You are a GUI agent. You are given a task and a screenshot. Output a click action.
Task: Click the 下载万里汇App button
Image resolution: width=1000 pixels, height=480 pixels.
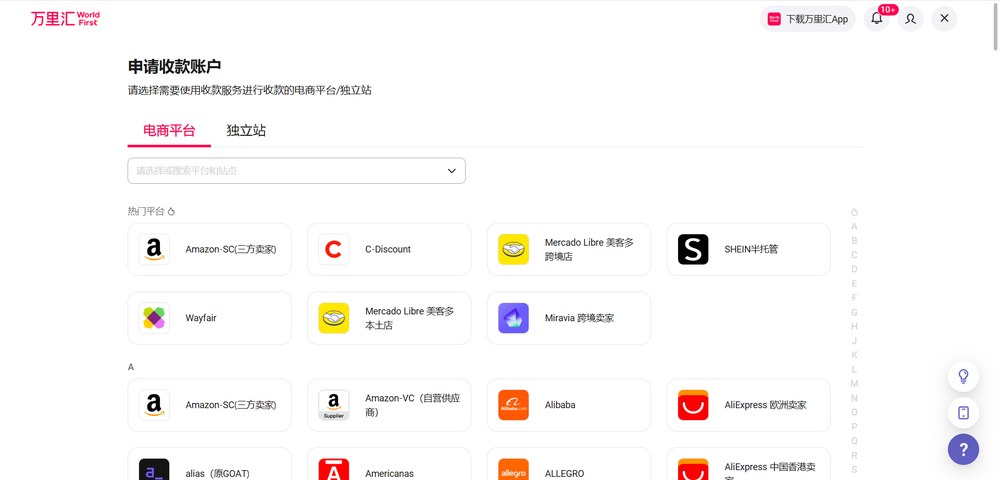(x=808, y=18)
